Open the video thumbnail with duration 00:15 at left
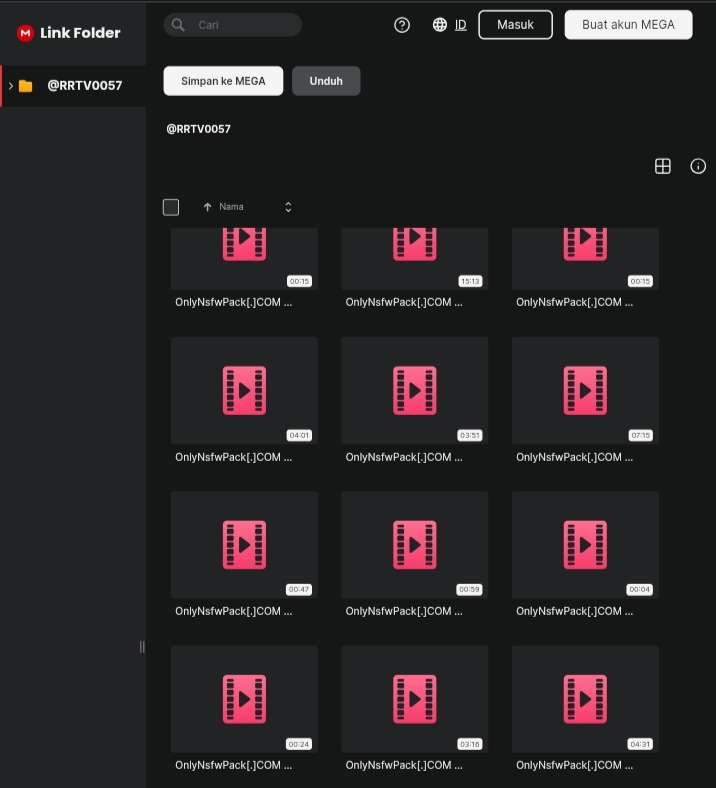The height and width of the screenshot is (788, 716). 244,258
